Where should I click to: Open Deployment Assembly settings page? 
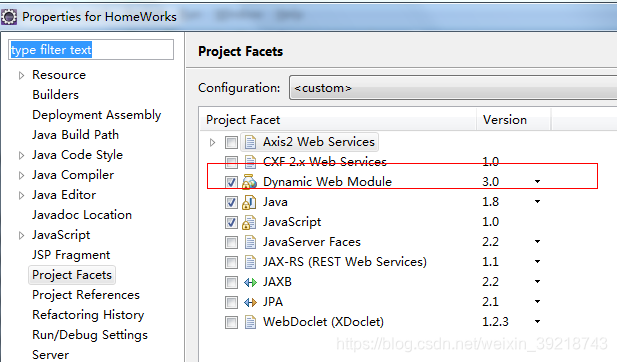click(96, 115)
